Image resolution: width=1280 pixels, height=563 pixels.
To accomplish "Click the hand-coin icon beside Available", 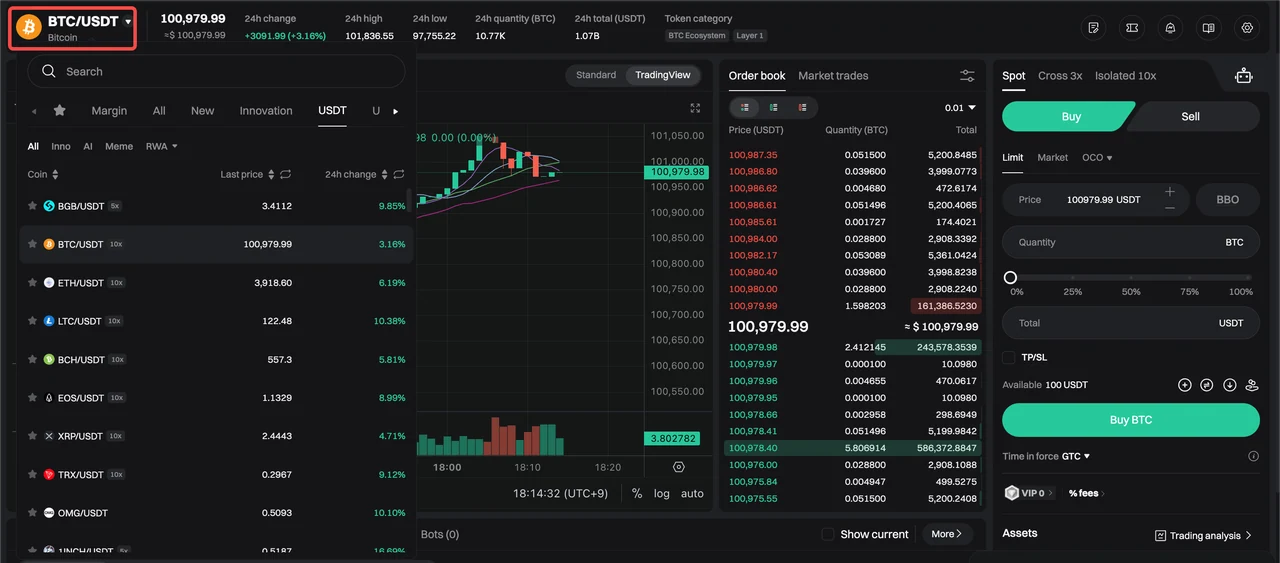I will pos(1252,385).
